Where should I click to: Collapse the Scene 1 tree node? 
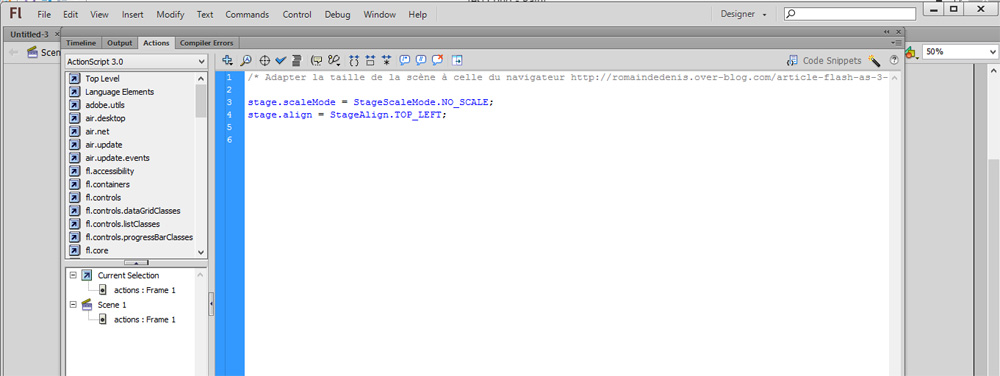[73, 305]
